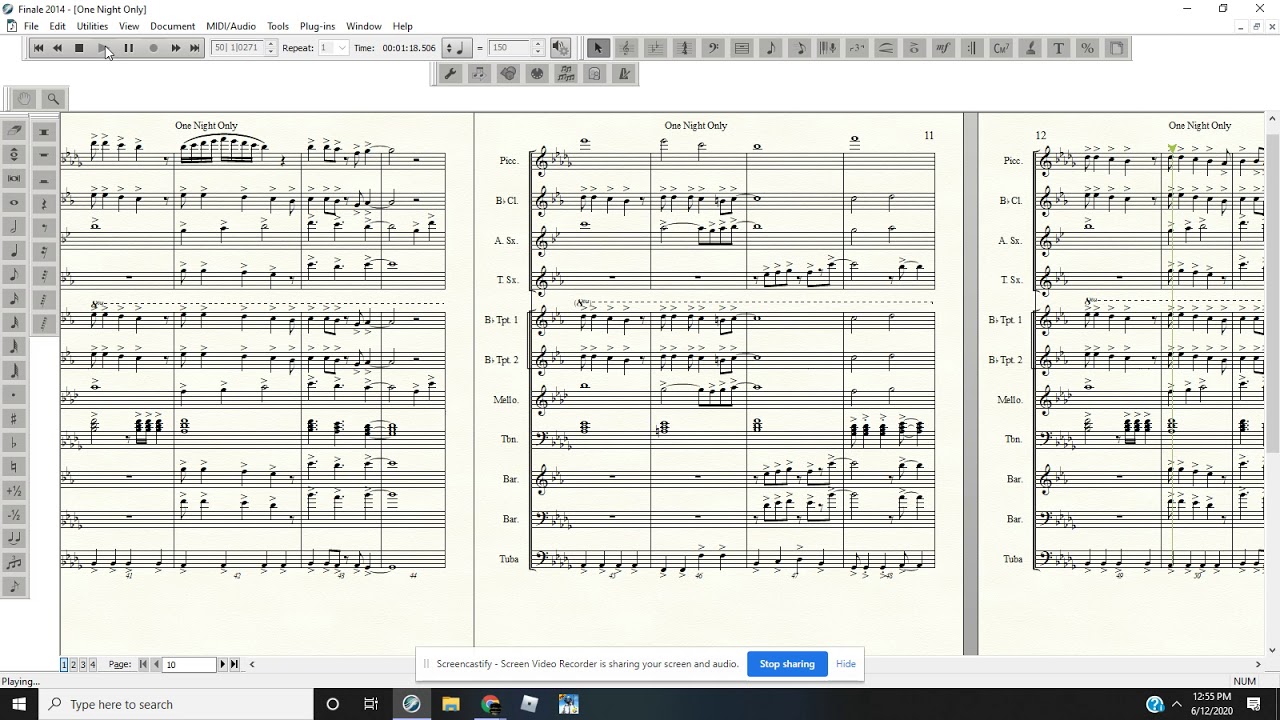Image resolution: width=1280 pixels, height=720 pixels.
Task: Select the Zoom magnifier tool
Action: [x=53, y=98]
